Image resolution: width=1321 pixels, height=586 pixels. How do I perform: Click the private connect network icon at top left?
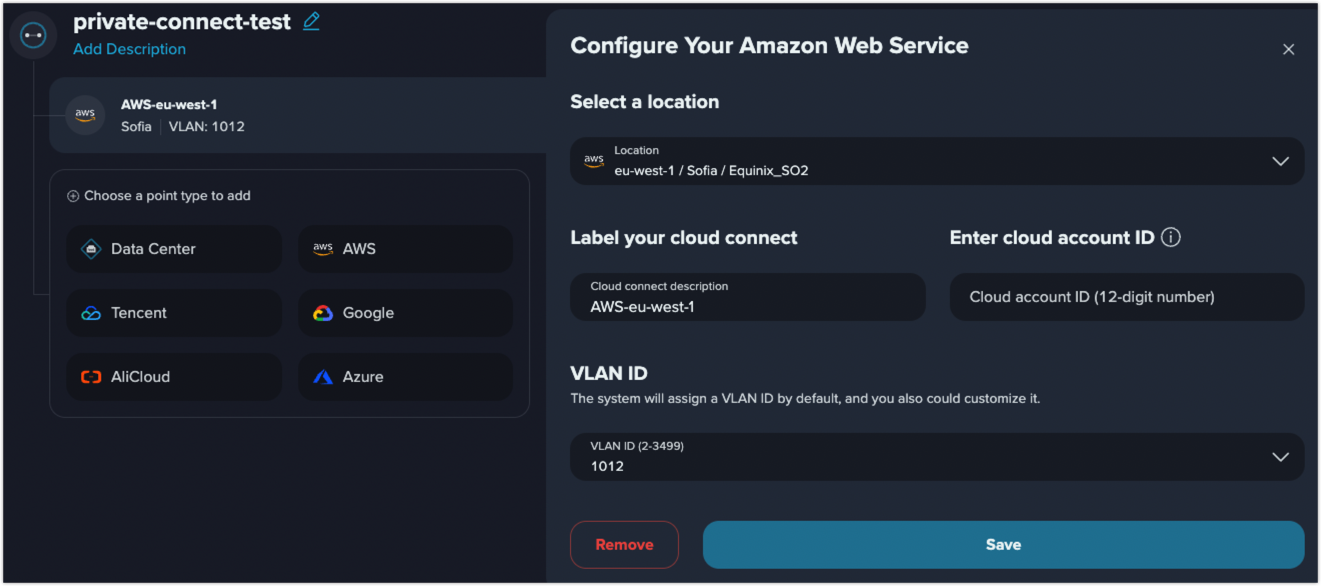point(33,35)
